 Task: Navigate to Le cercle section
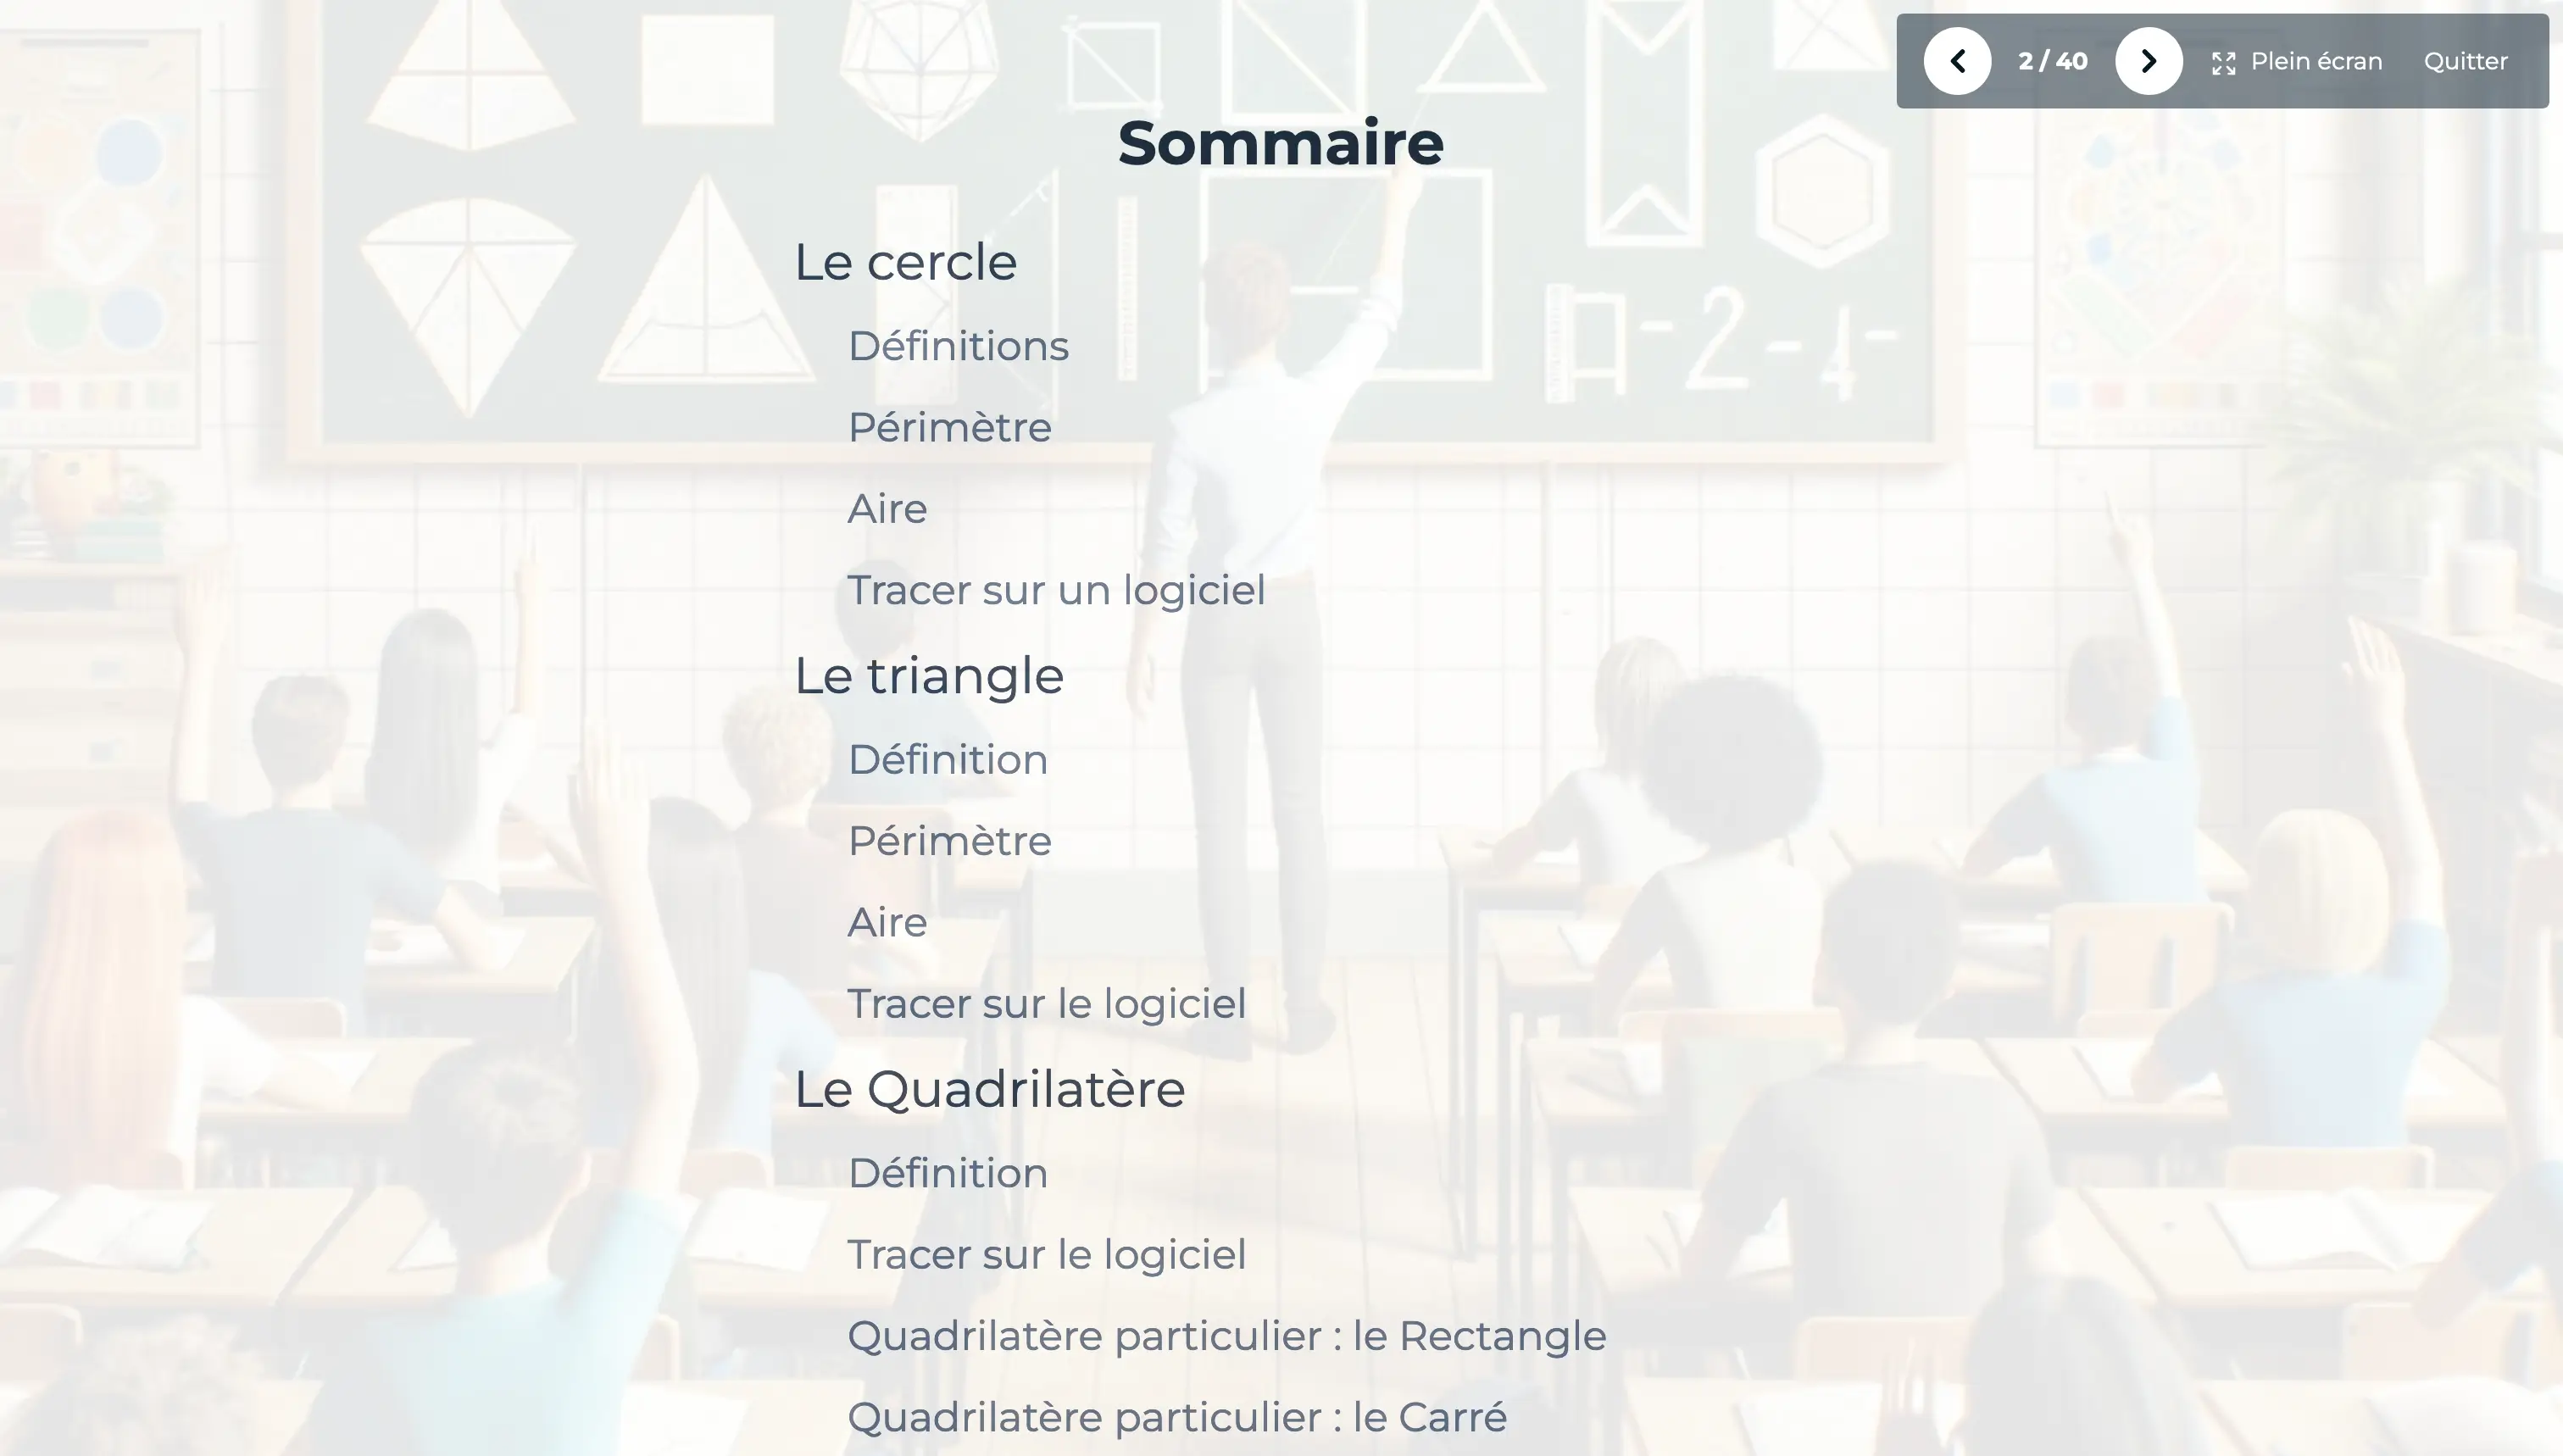click(x=907, y=260)
